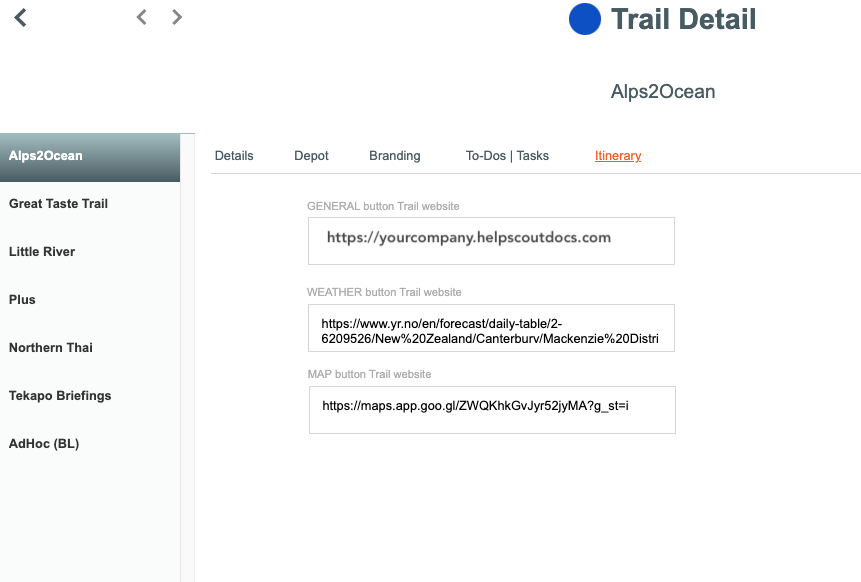Go to the next record with the right chevron

(176, 17)
